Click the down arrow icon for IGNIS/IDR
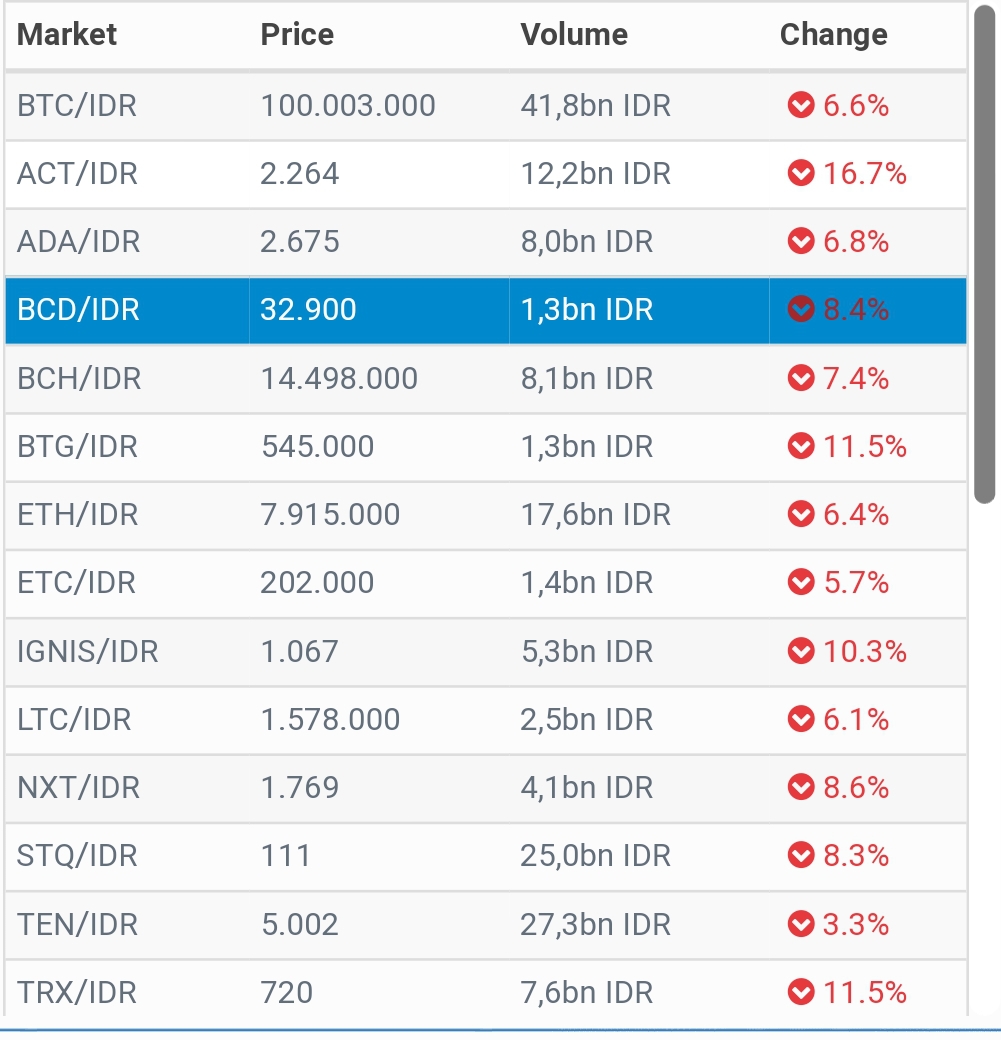 801,651
